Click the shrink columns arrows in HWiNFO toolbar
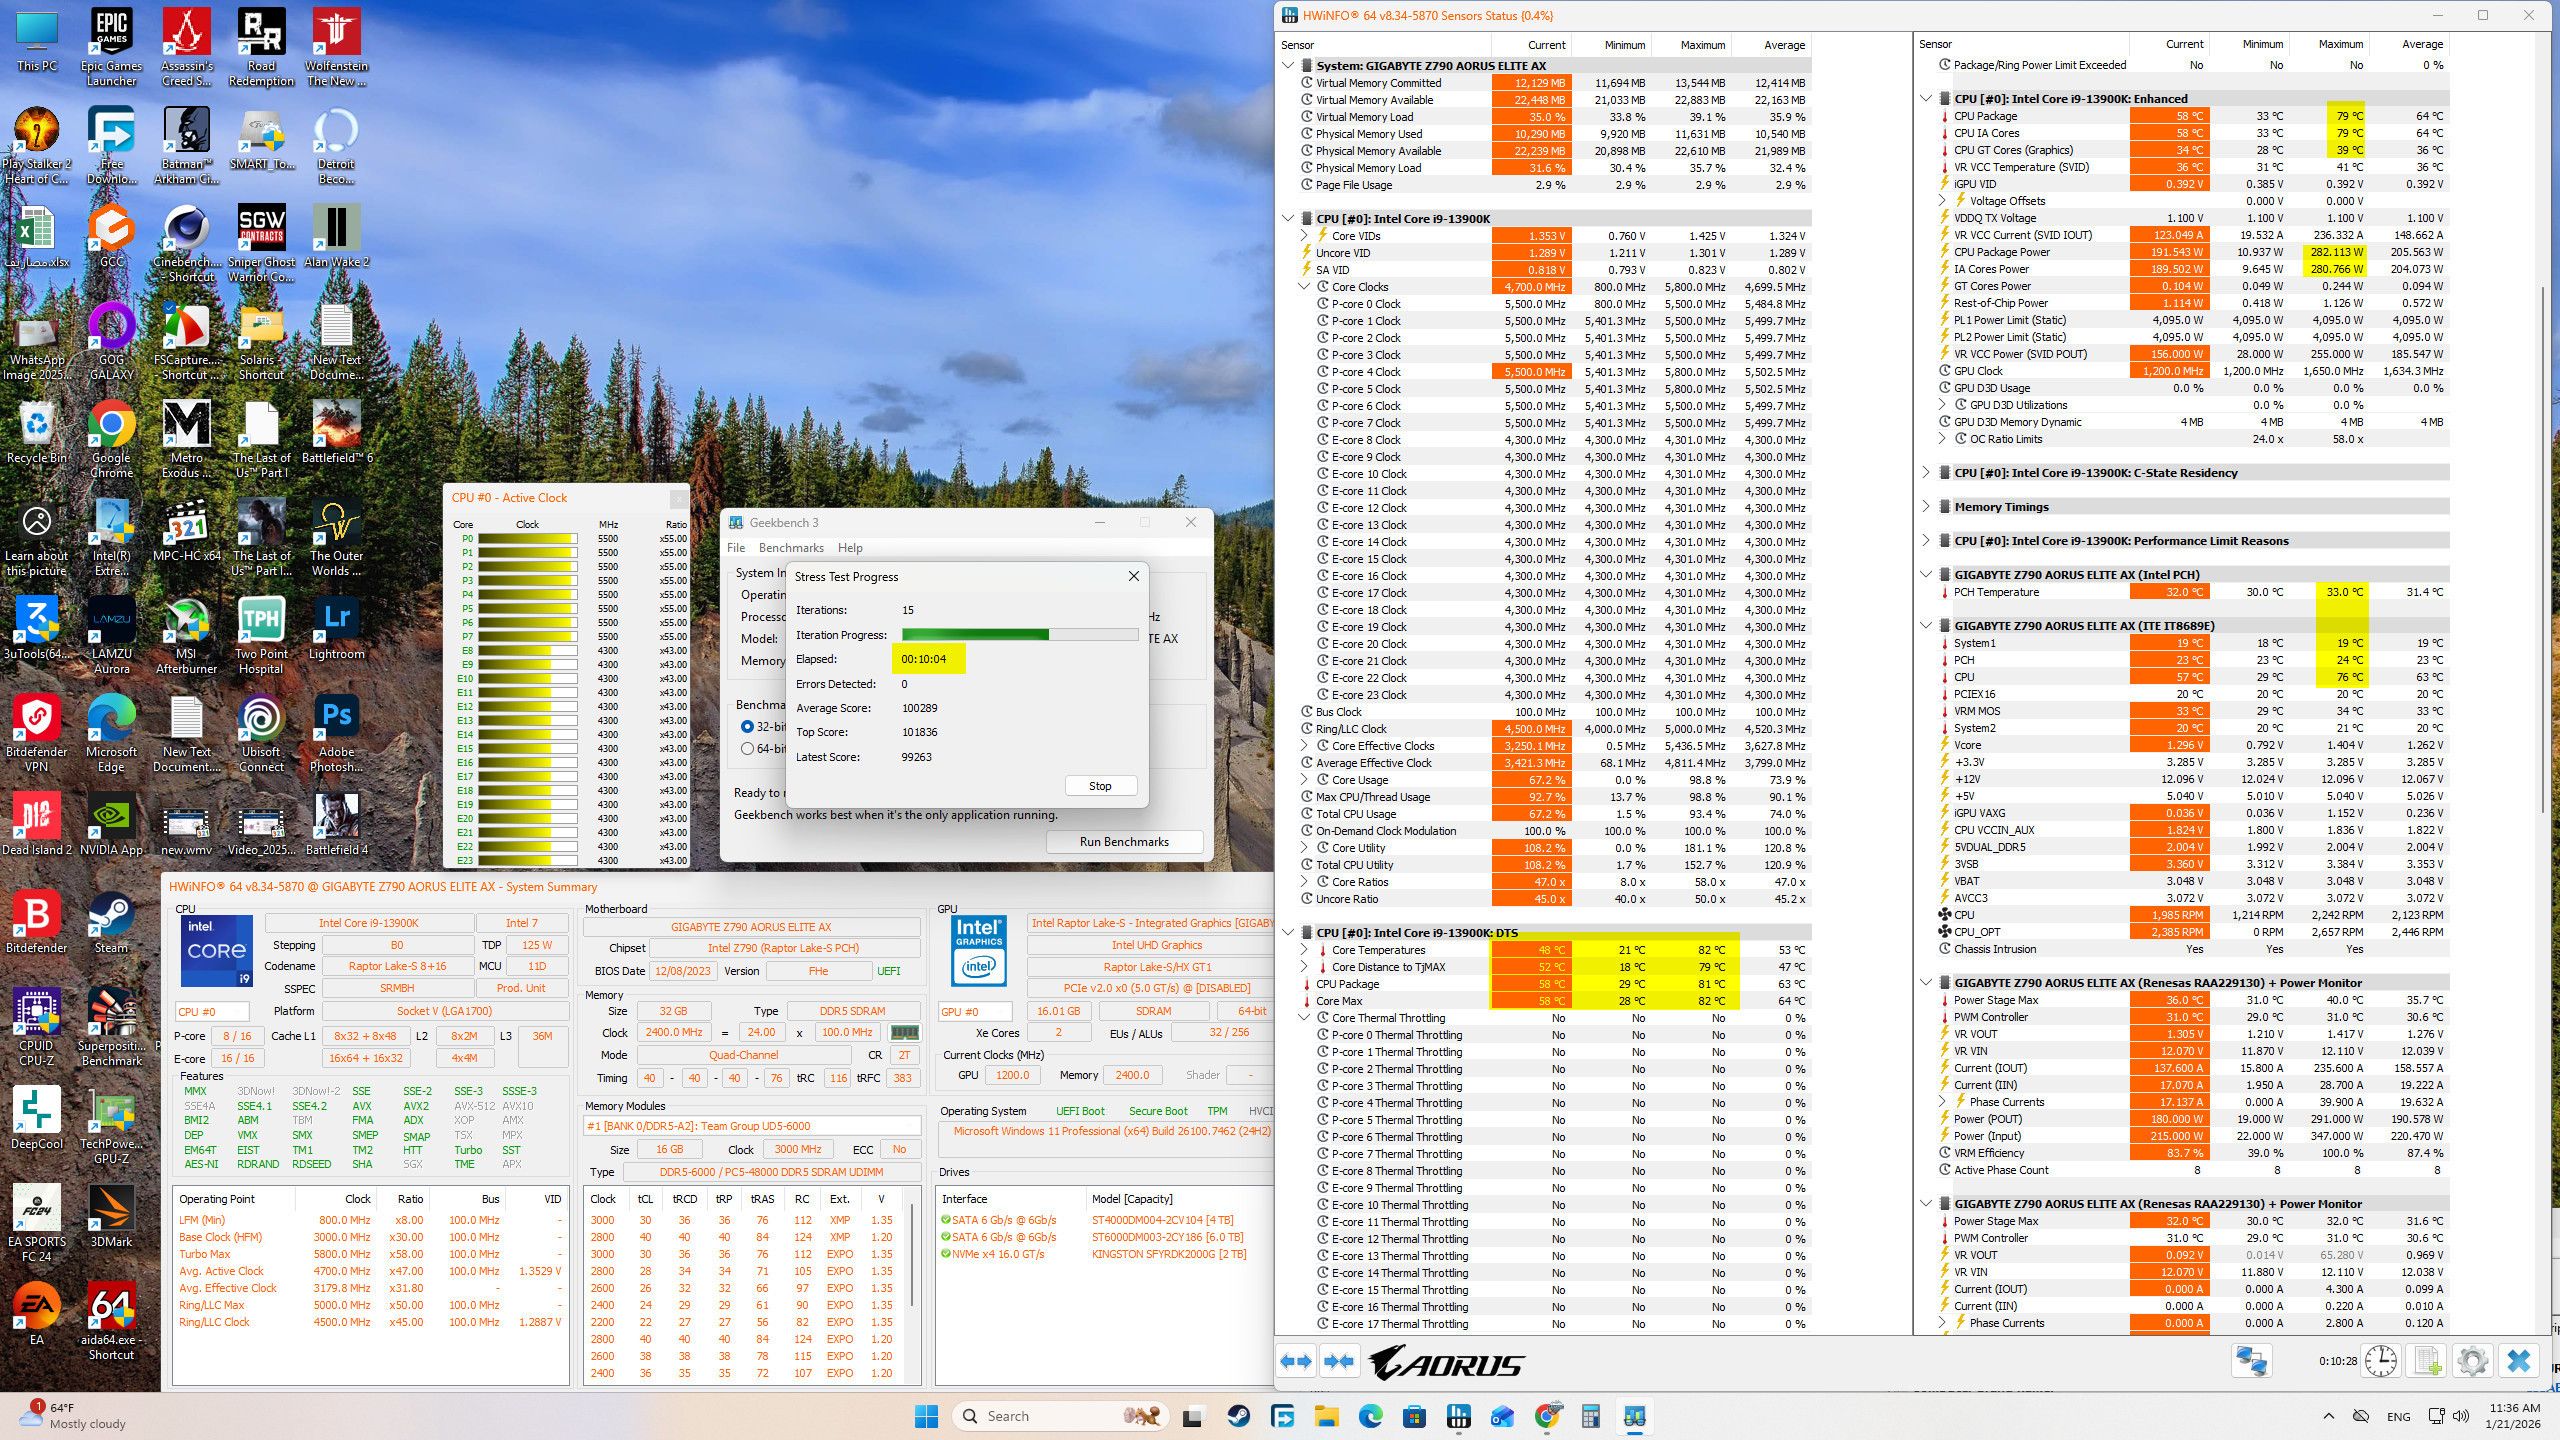Image resolution: width=2560 pixels, height=1440 pixels. coord(1338,1361)
